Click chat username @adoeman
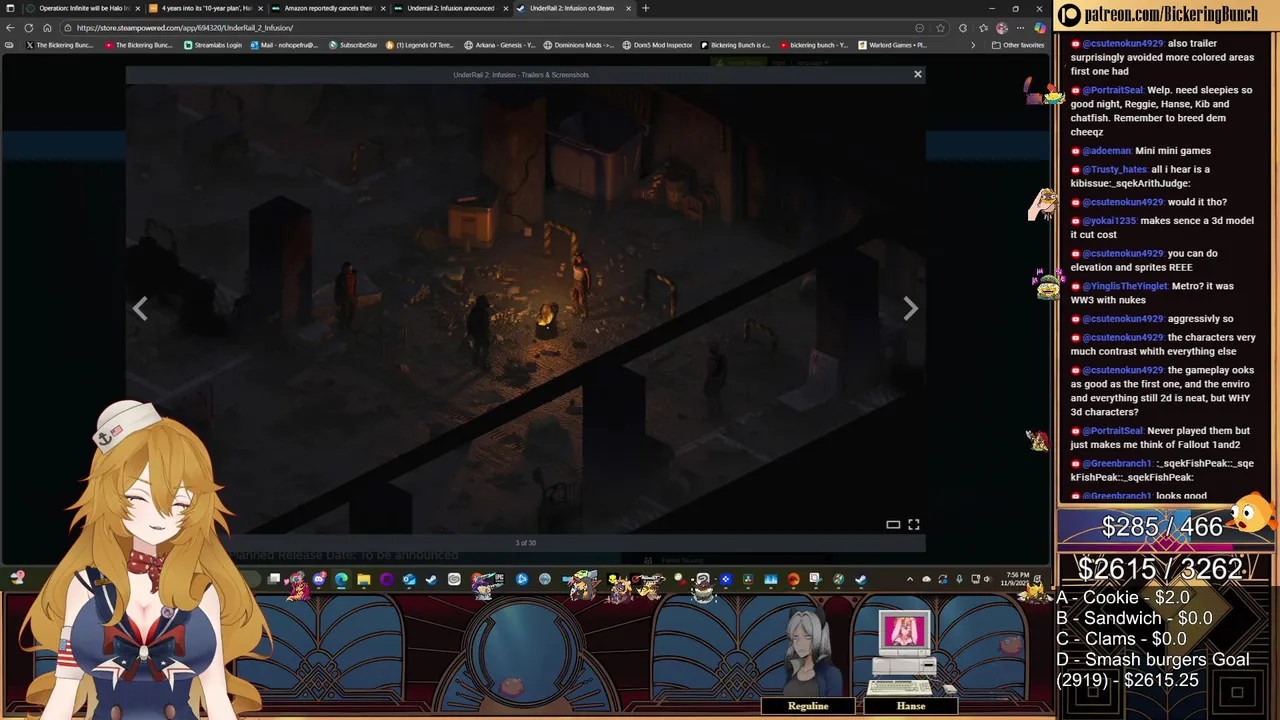 point(1106,151)
